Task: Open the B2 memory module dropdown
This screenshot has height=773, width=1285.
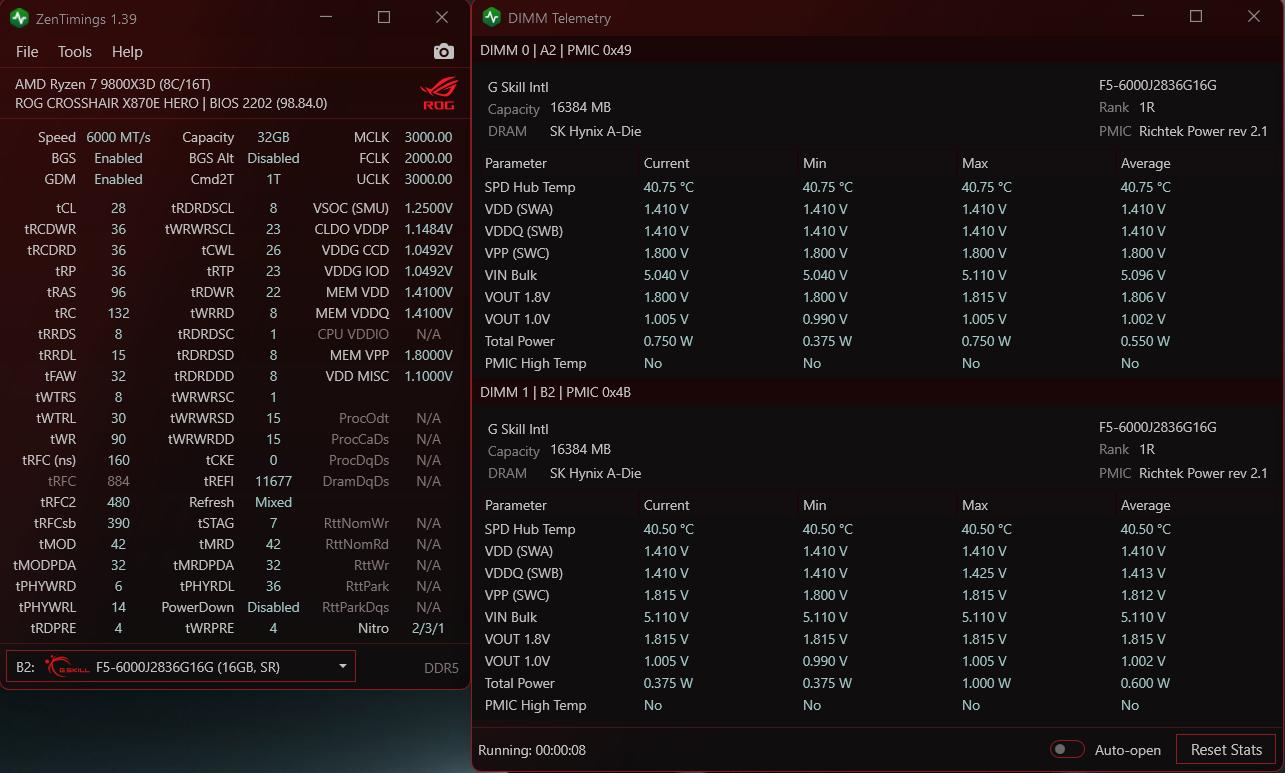Action: click(x=181, y=667)
